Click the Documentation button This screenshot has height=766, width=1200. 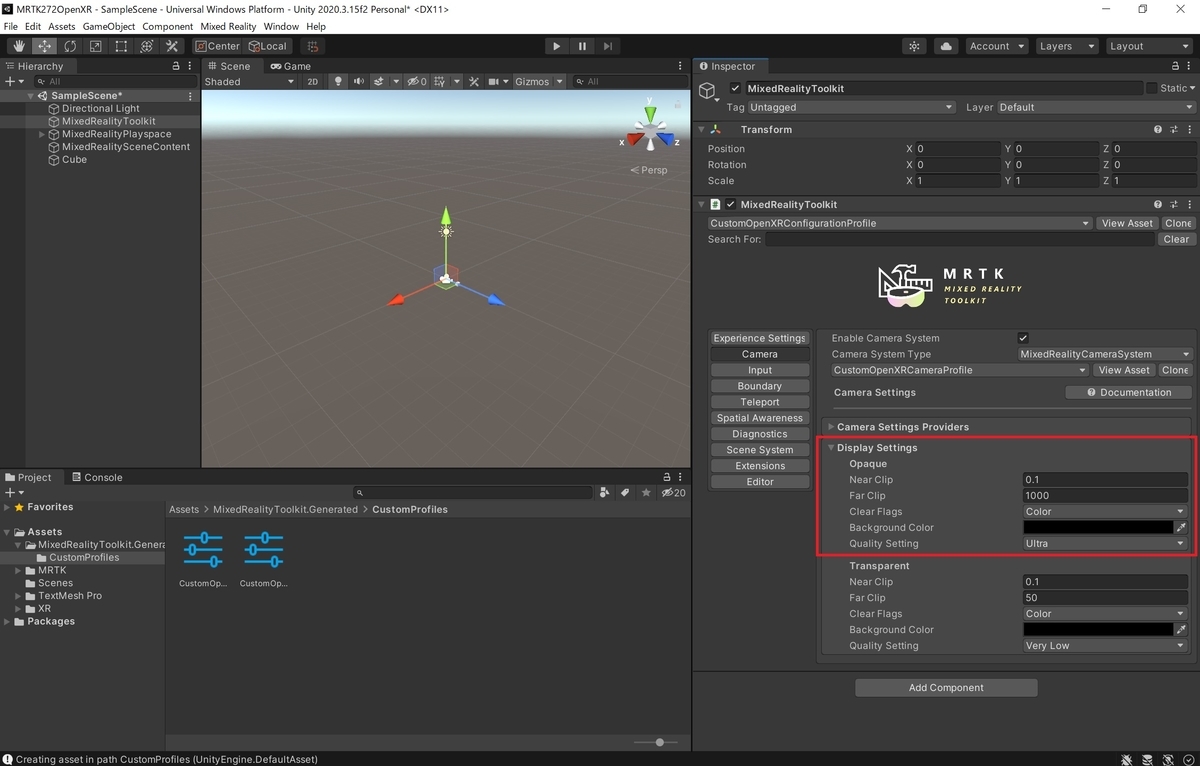pos(1128,393)
